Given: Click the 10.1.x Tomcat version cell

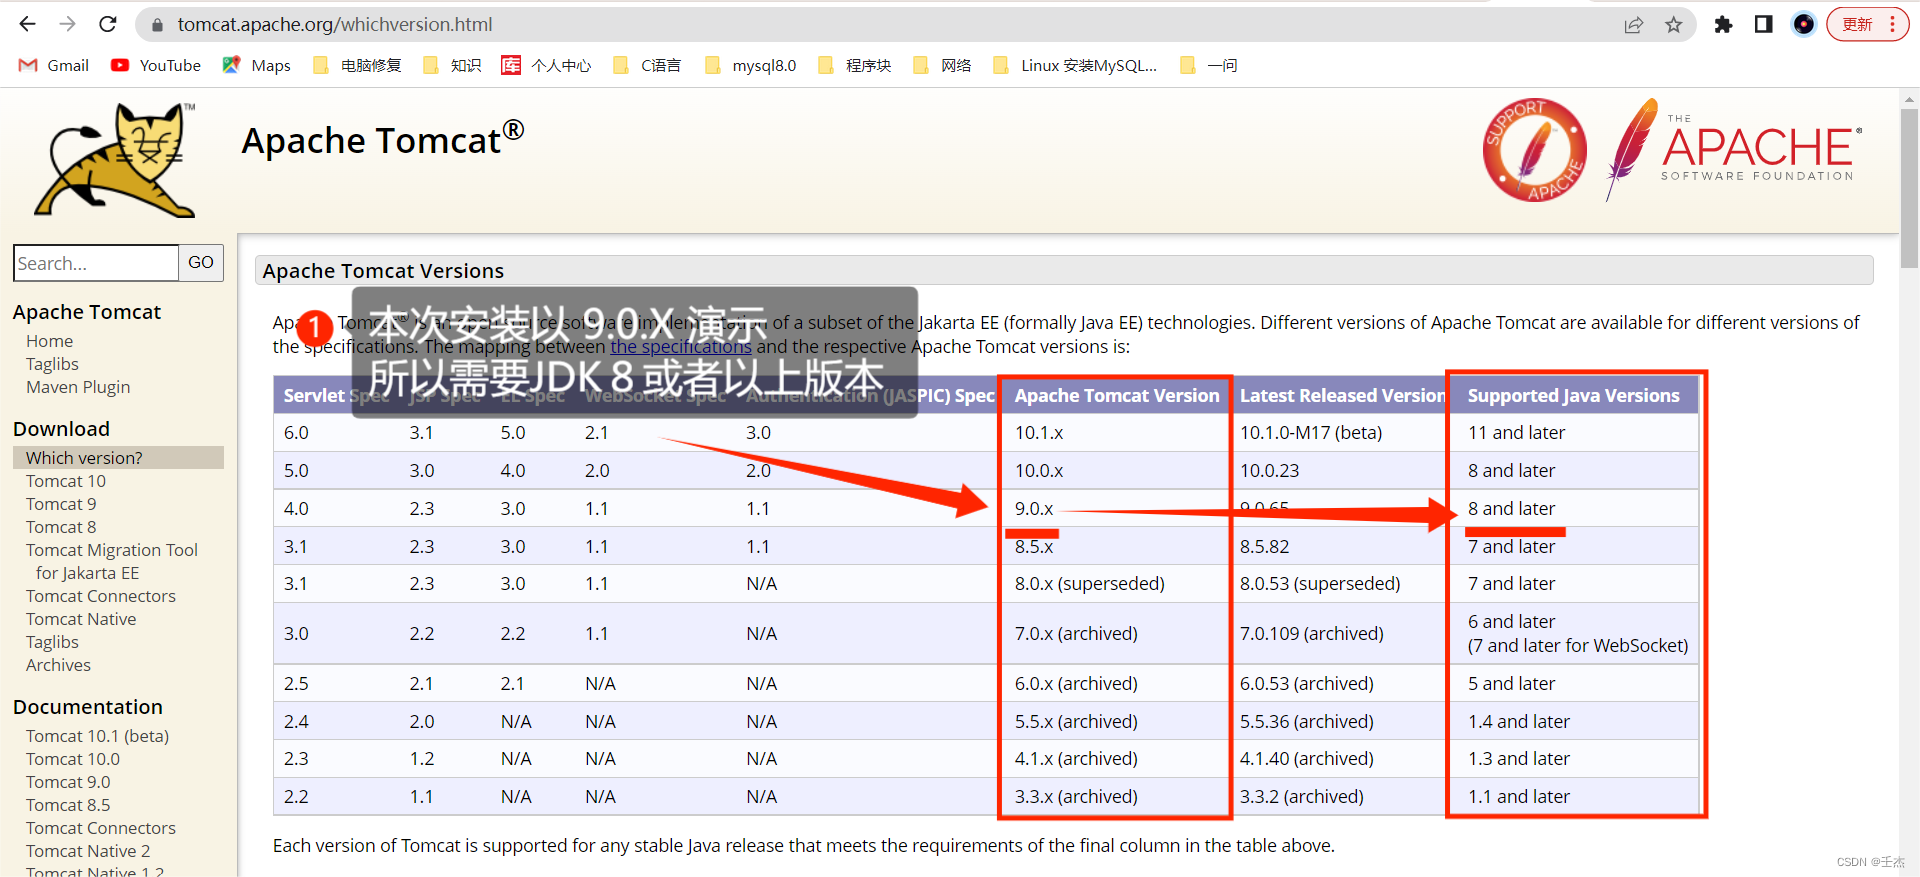Looking at the screenshot, I should click(1039, 433).
